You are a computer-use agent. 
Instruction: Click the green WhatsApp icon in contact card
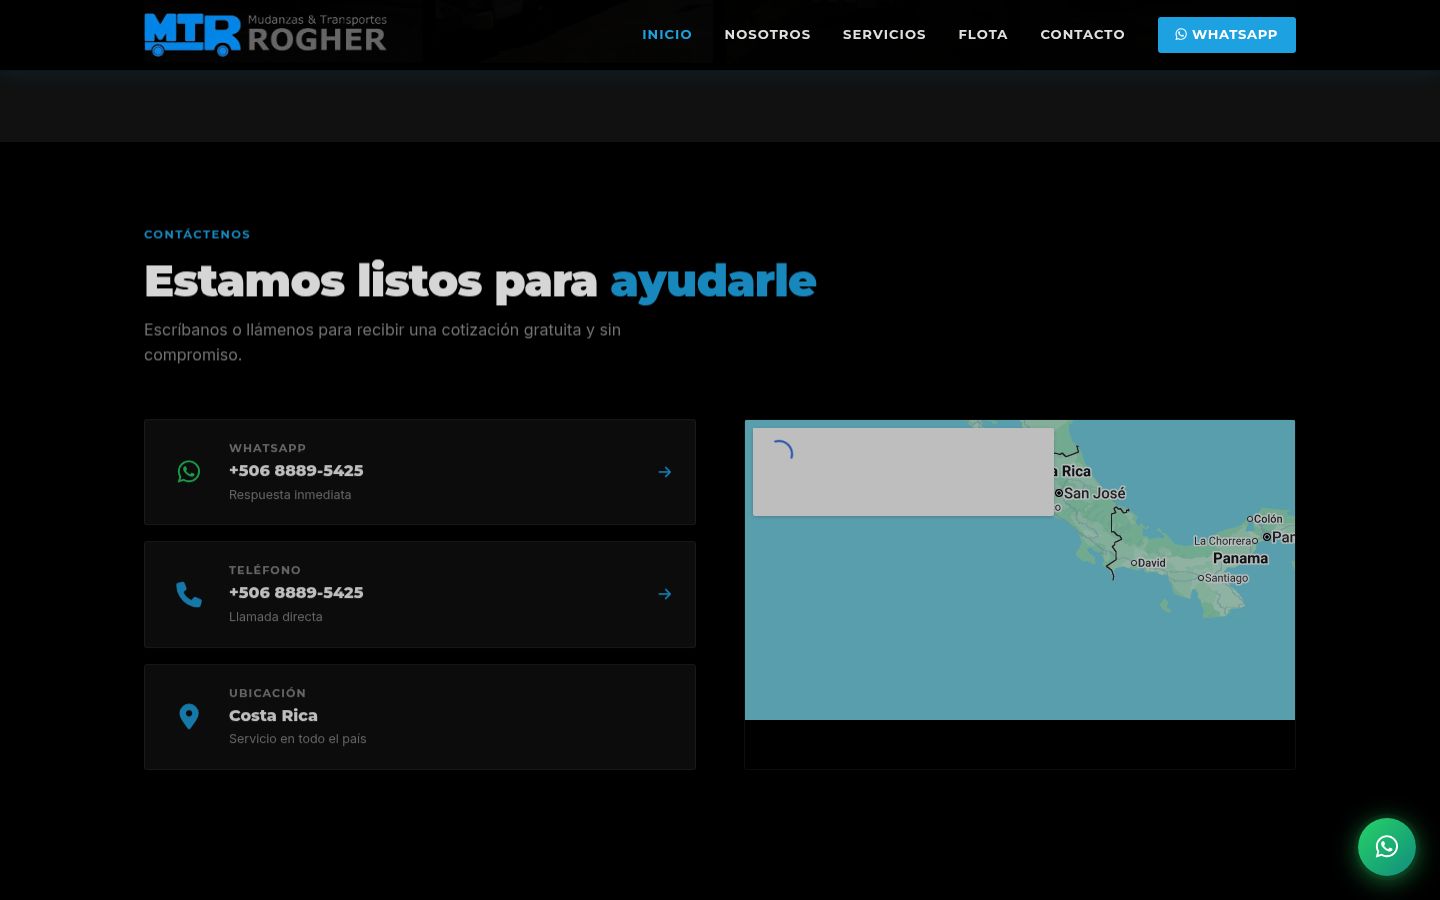point(189,472)
